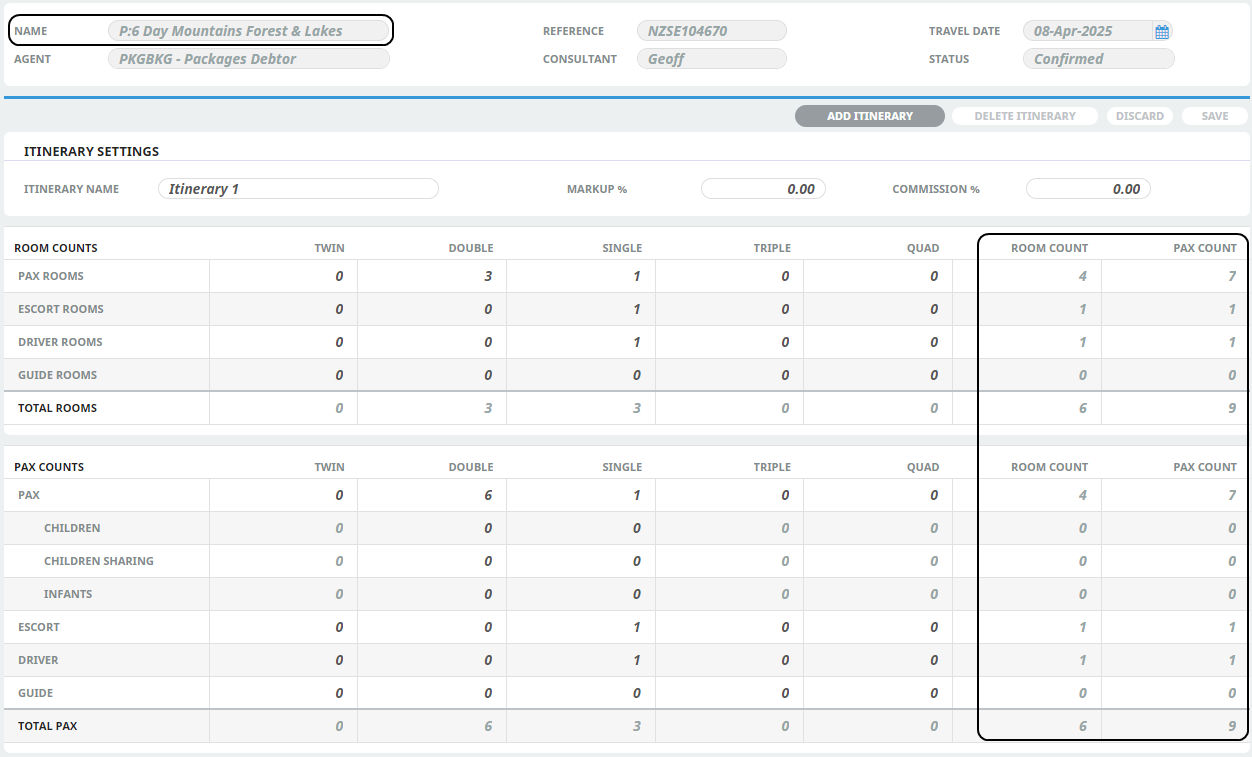Click the Markup % input field
1252x757 pixels.
click(763, 189)
